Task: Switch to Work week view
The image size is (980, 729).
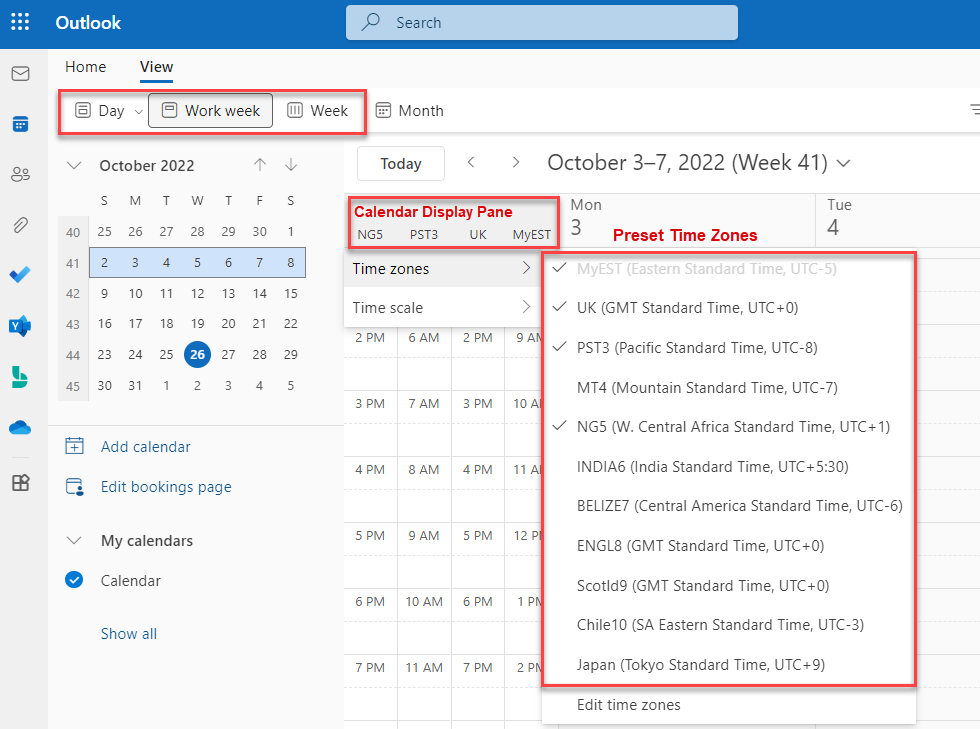Action: pos(211,111)
